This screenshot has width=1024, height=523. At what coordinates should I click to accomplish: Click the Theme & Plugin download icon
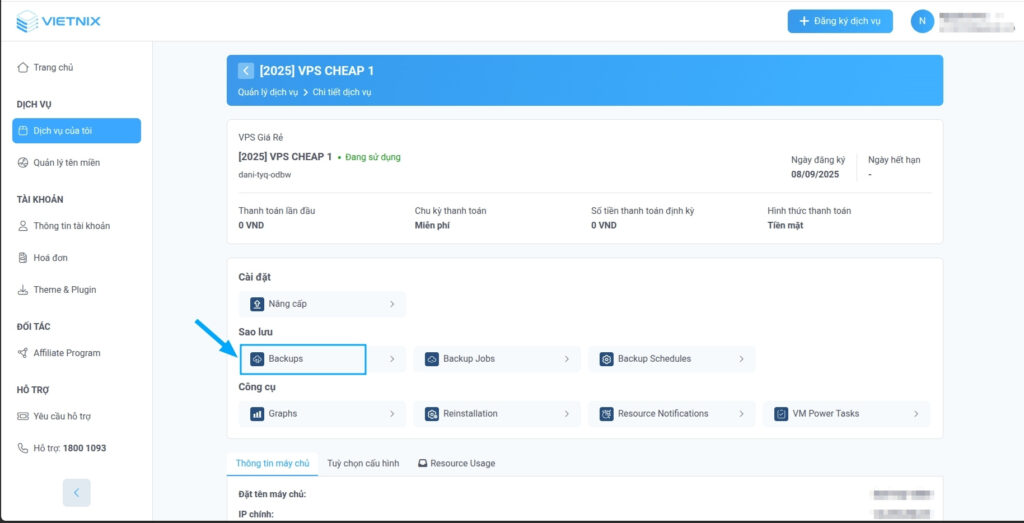click(x=23, y=290)
